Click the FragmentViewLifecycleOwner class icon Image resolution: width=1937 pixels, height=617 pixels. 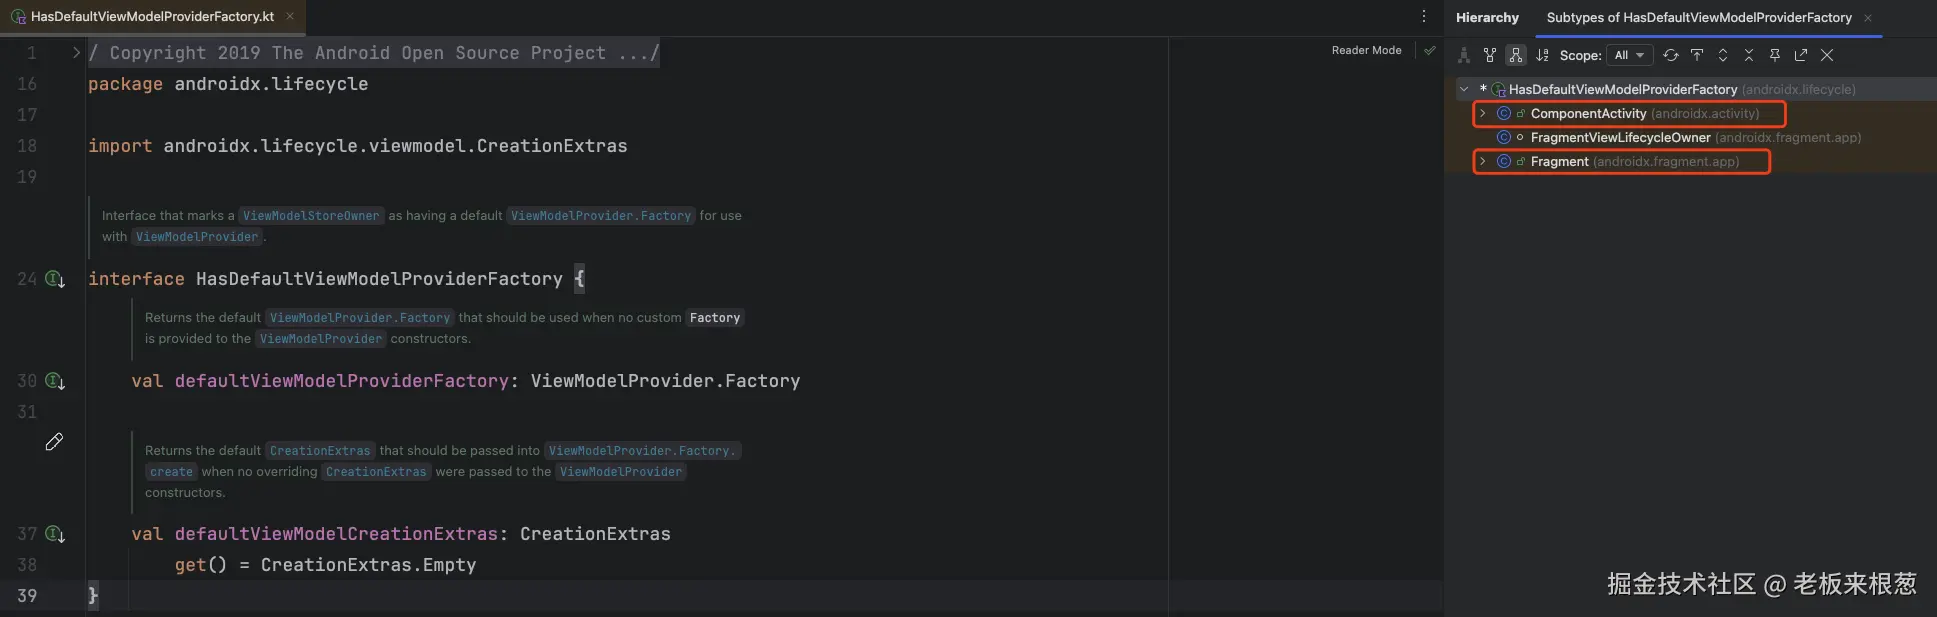[1504, 137]
